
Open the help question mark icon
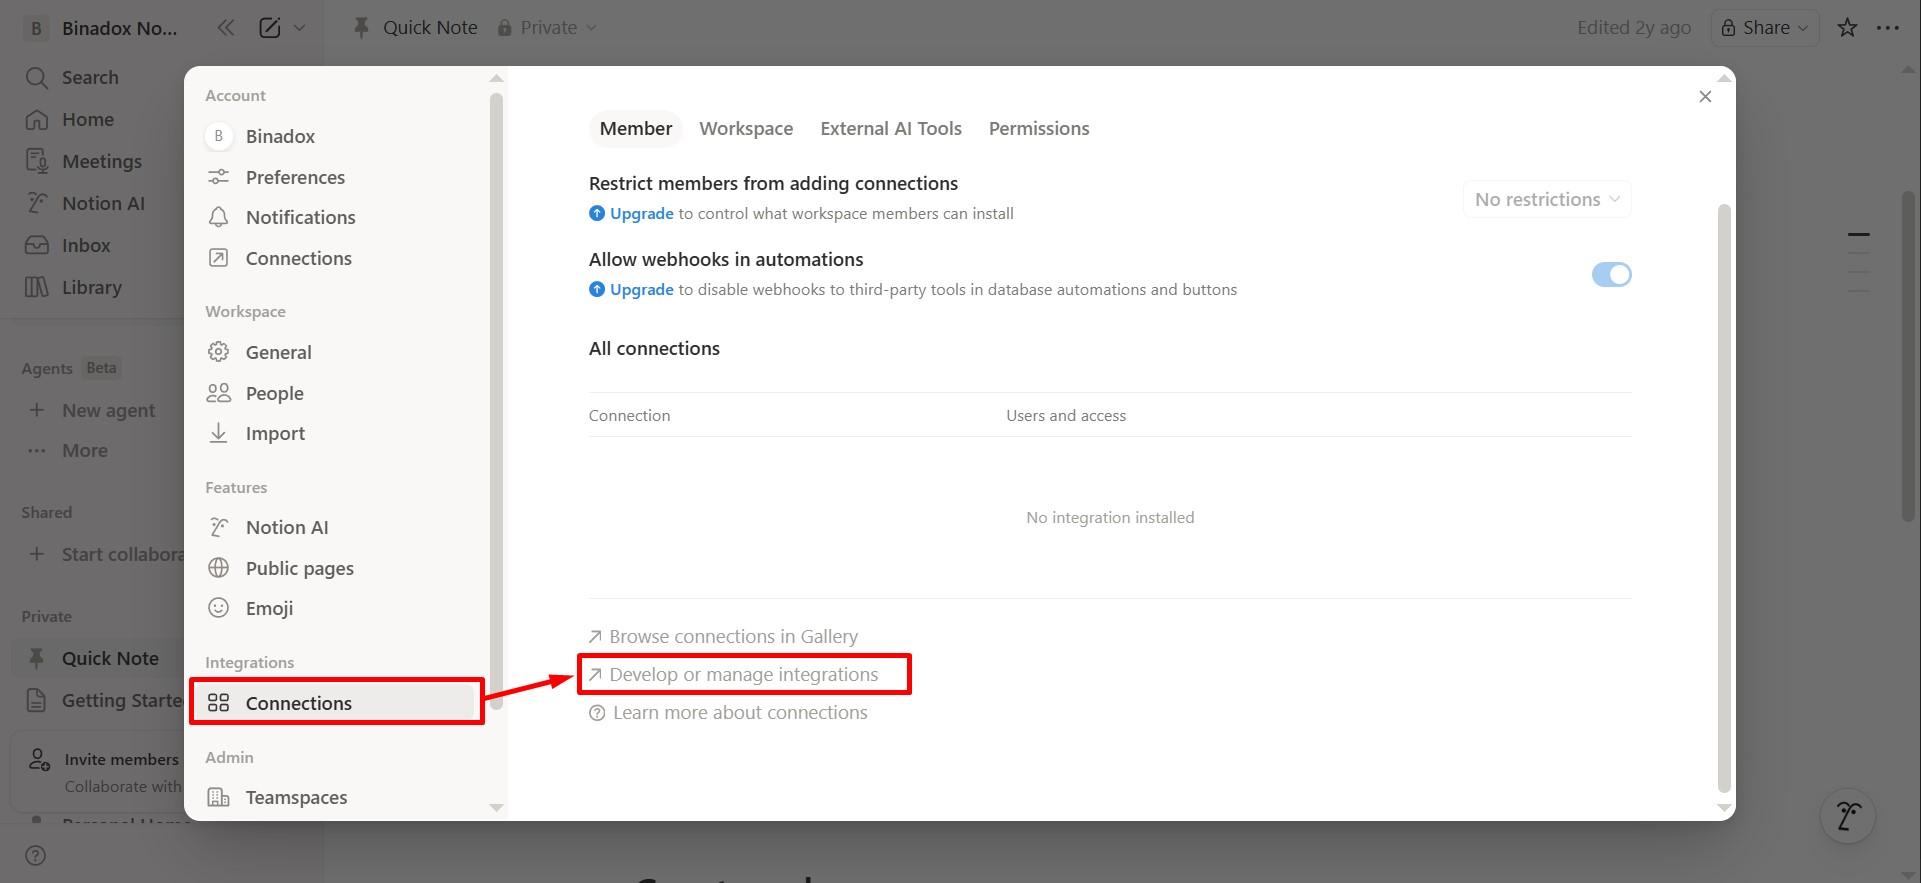tap(35, 855)
